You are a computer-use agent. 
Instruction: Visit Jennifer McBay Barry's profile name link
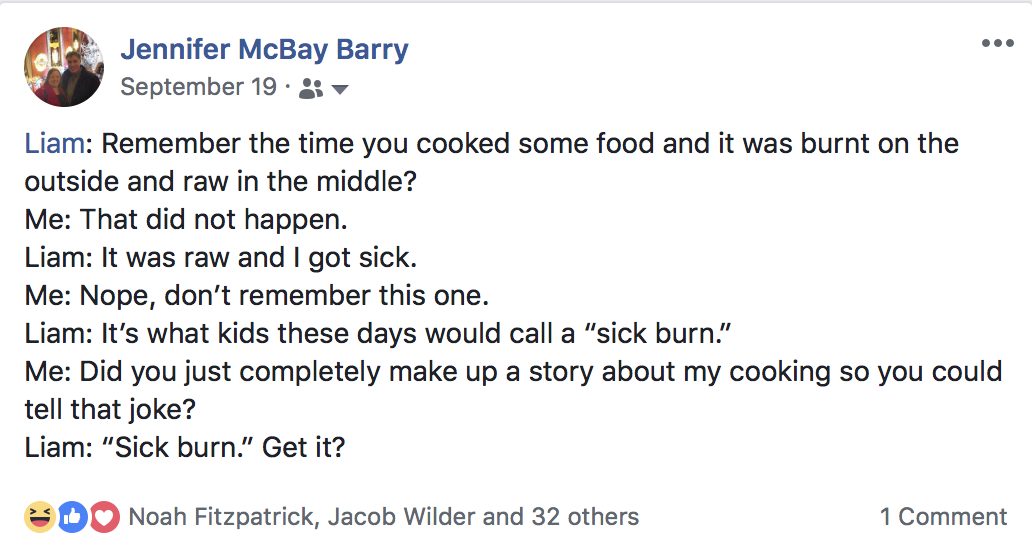click(264, 50)
